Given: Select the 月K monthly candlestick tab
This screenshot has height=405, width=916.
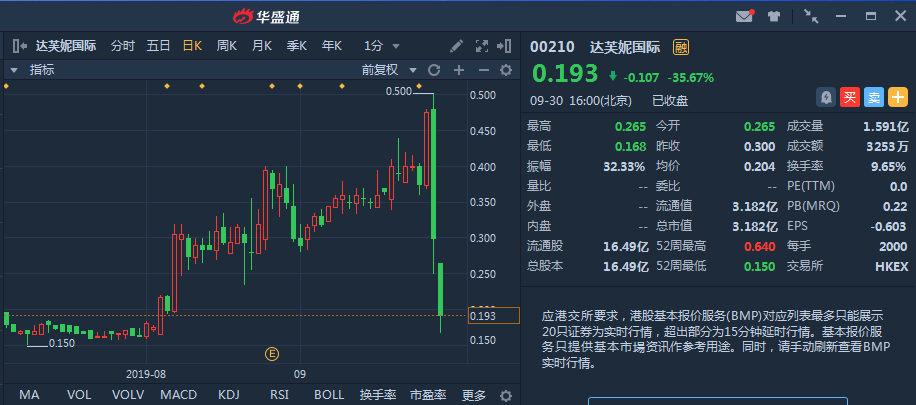Looking at the screenshot, I should click(262, 46).
